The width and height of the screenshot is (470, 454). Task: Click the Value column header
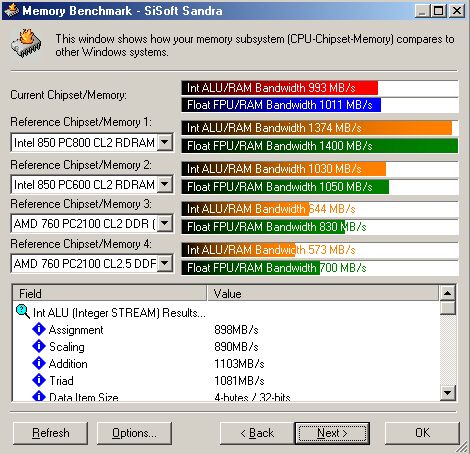(323, 293)
